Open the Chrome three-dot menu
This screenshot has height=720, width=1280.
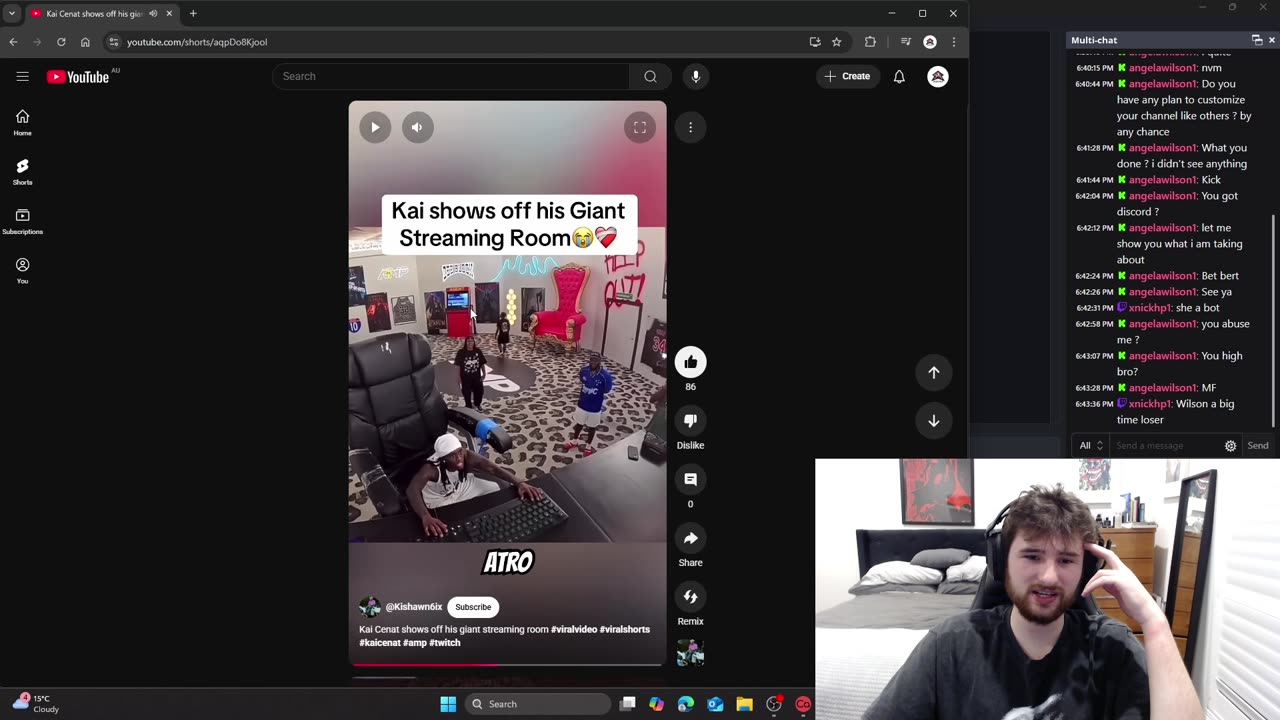[954, 42]
